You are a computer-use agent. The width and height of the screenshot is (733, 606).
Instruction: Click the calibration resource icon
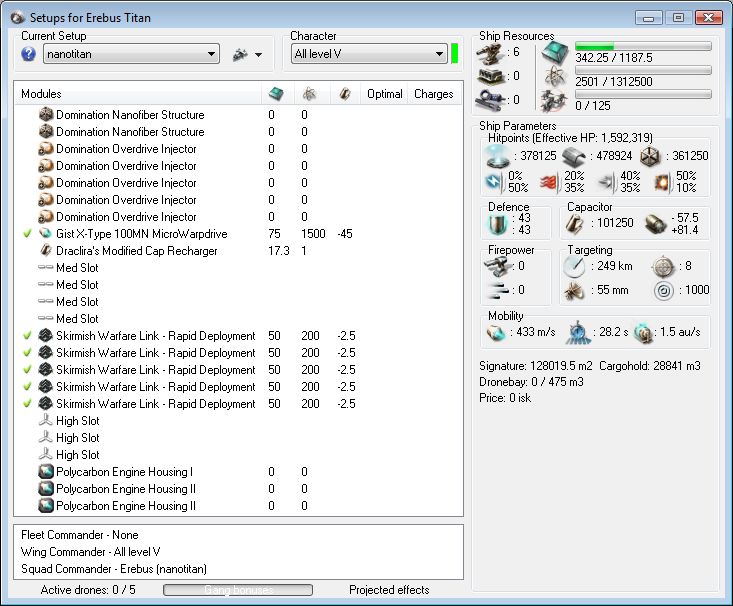point(489,99)
